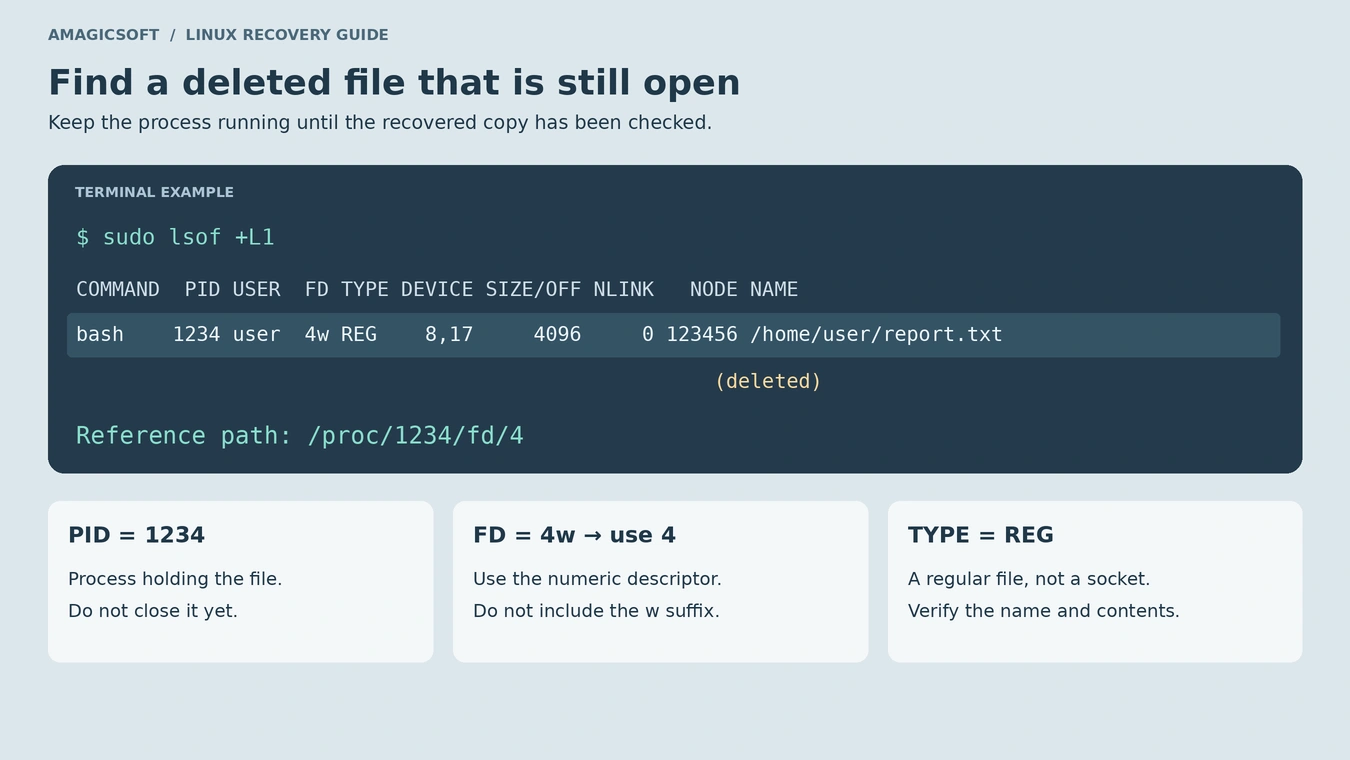Click the 'PID = 1234' card title

click(136, 535)
